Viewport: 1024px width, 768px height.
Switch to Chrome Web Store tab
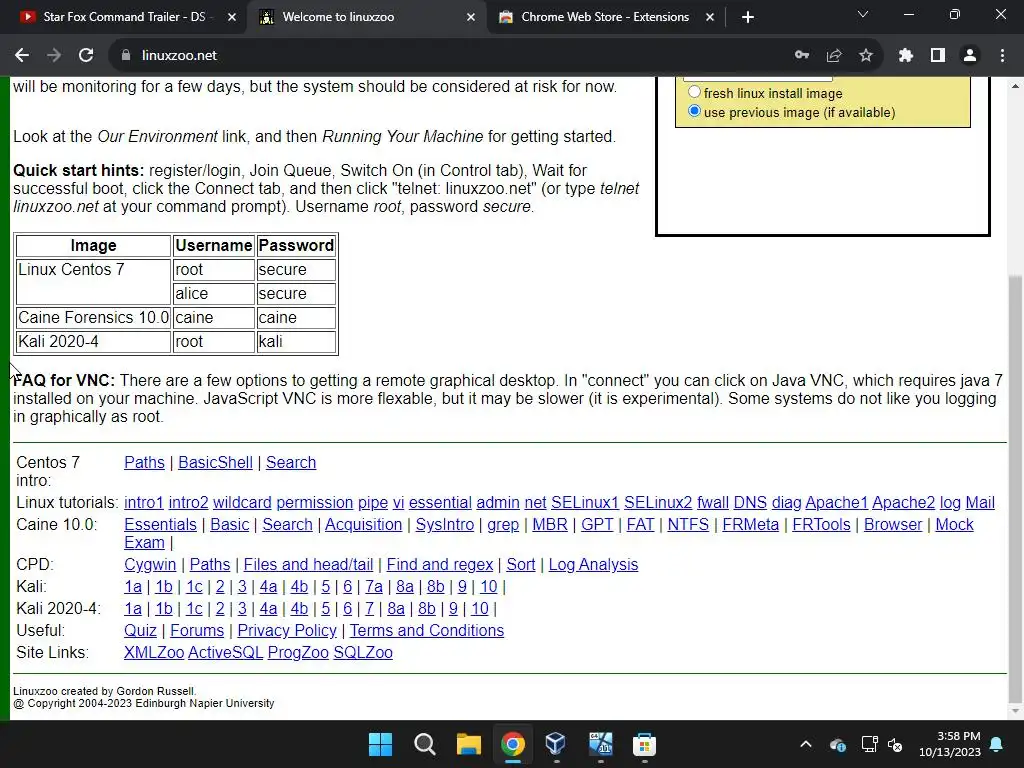605,17
